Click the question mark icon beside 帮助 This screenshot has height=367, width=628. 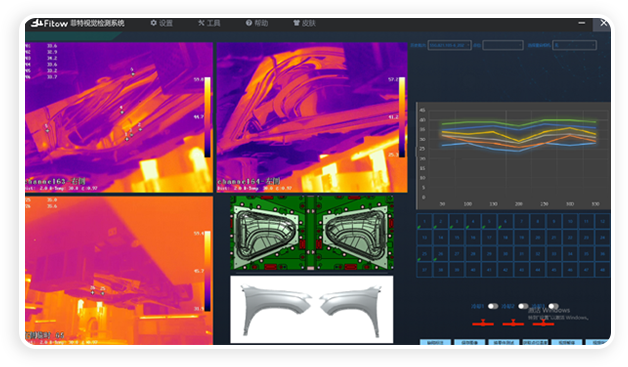point(249,23)
